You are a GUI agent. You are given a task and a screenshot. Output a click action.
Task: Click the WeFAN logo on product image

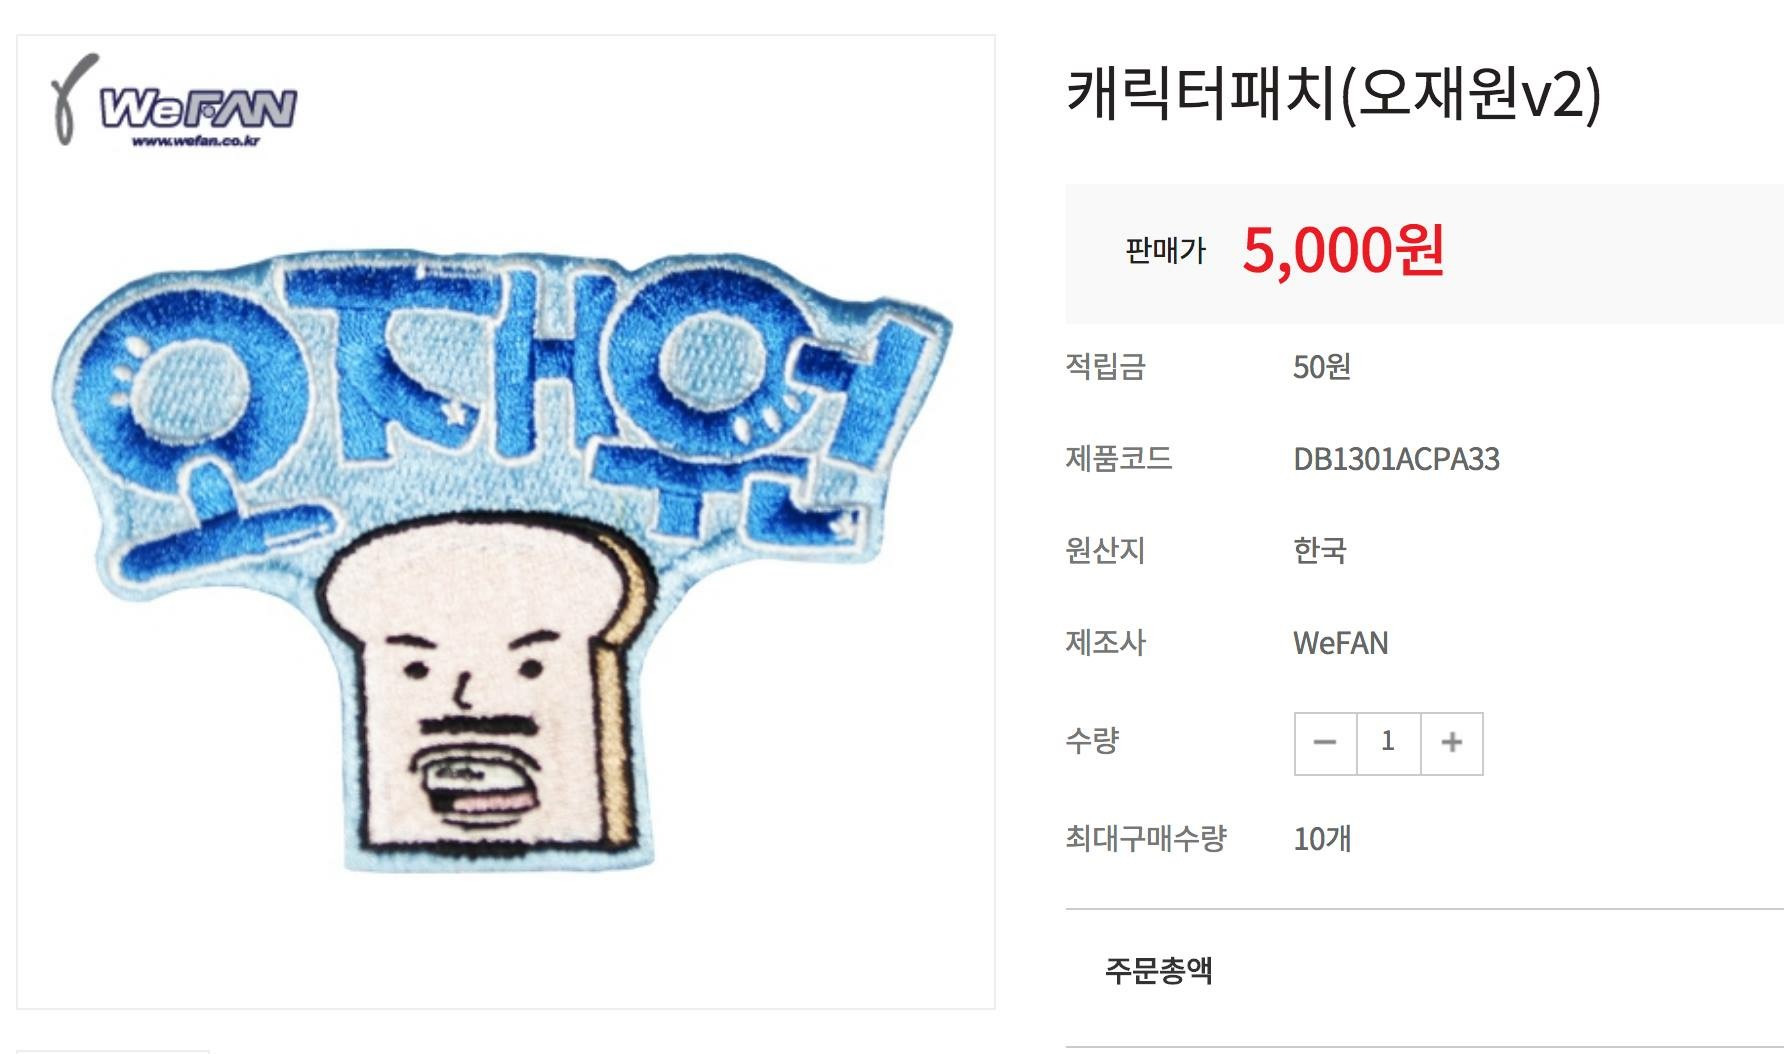174,101
